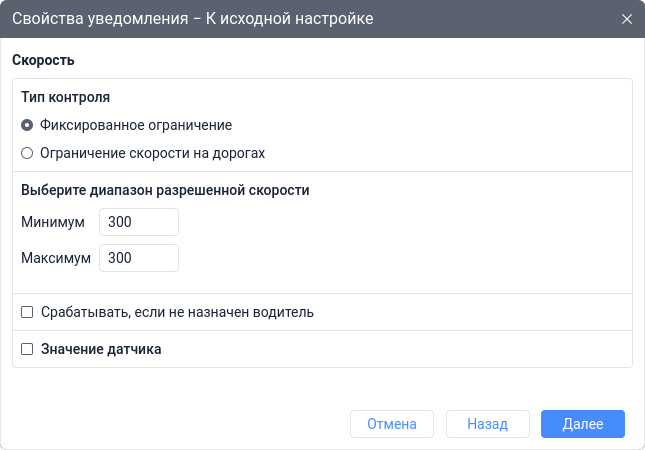Click the Скорость section heading

[43, 60]
